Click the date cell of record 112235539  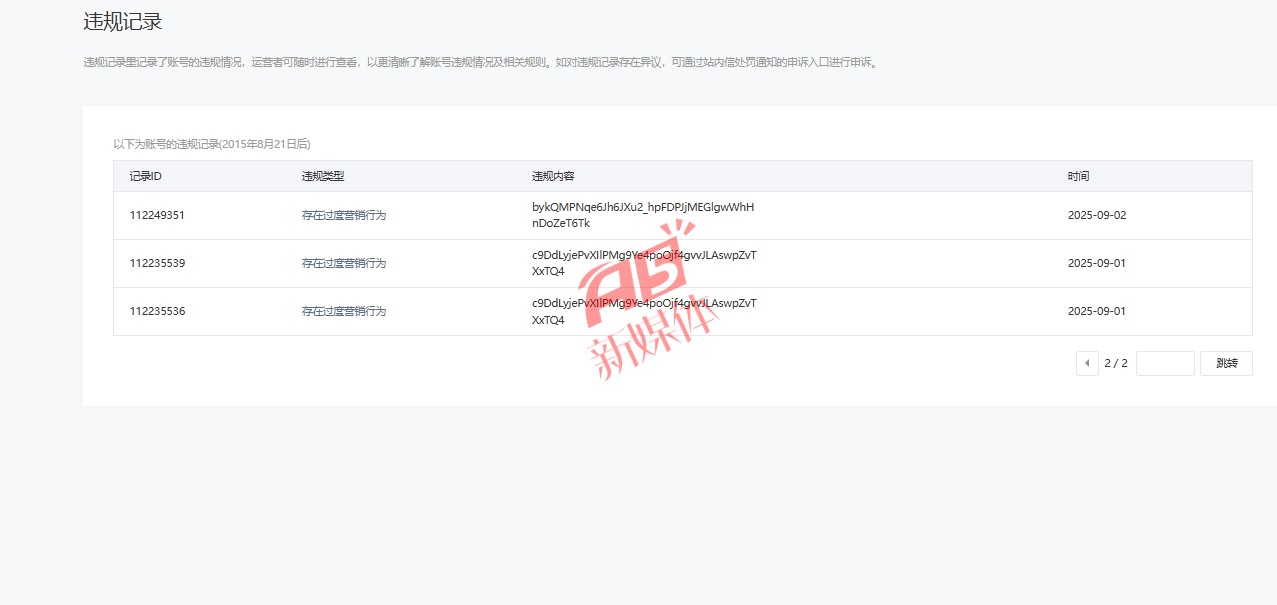pos(1096,264)
